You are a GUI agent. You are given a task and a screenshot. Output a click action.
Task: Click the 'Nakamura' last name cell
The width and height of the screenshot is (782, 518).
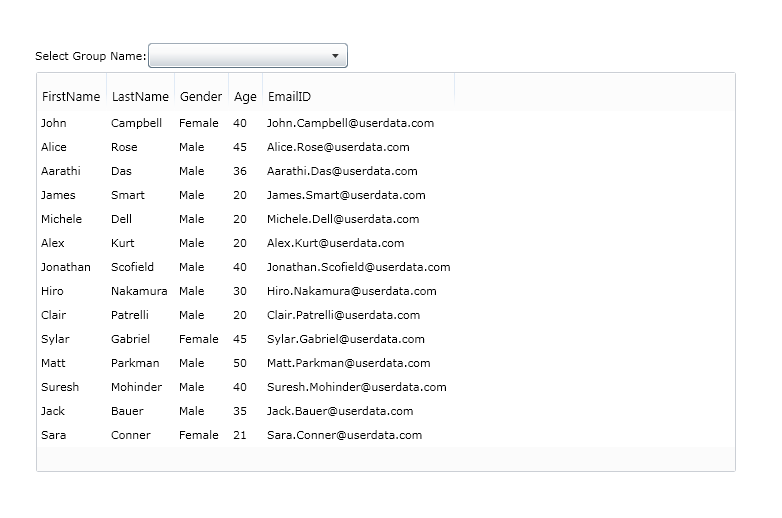click(x=139, y=291)
